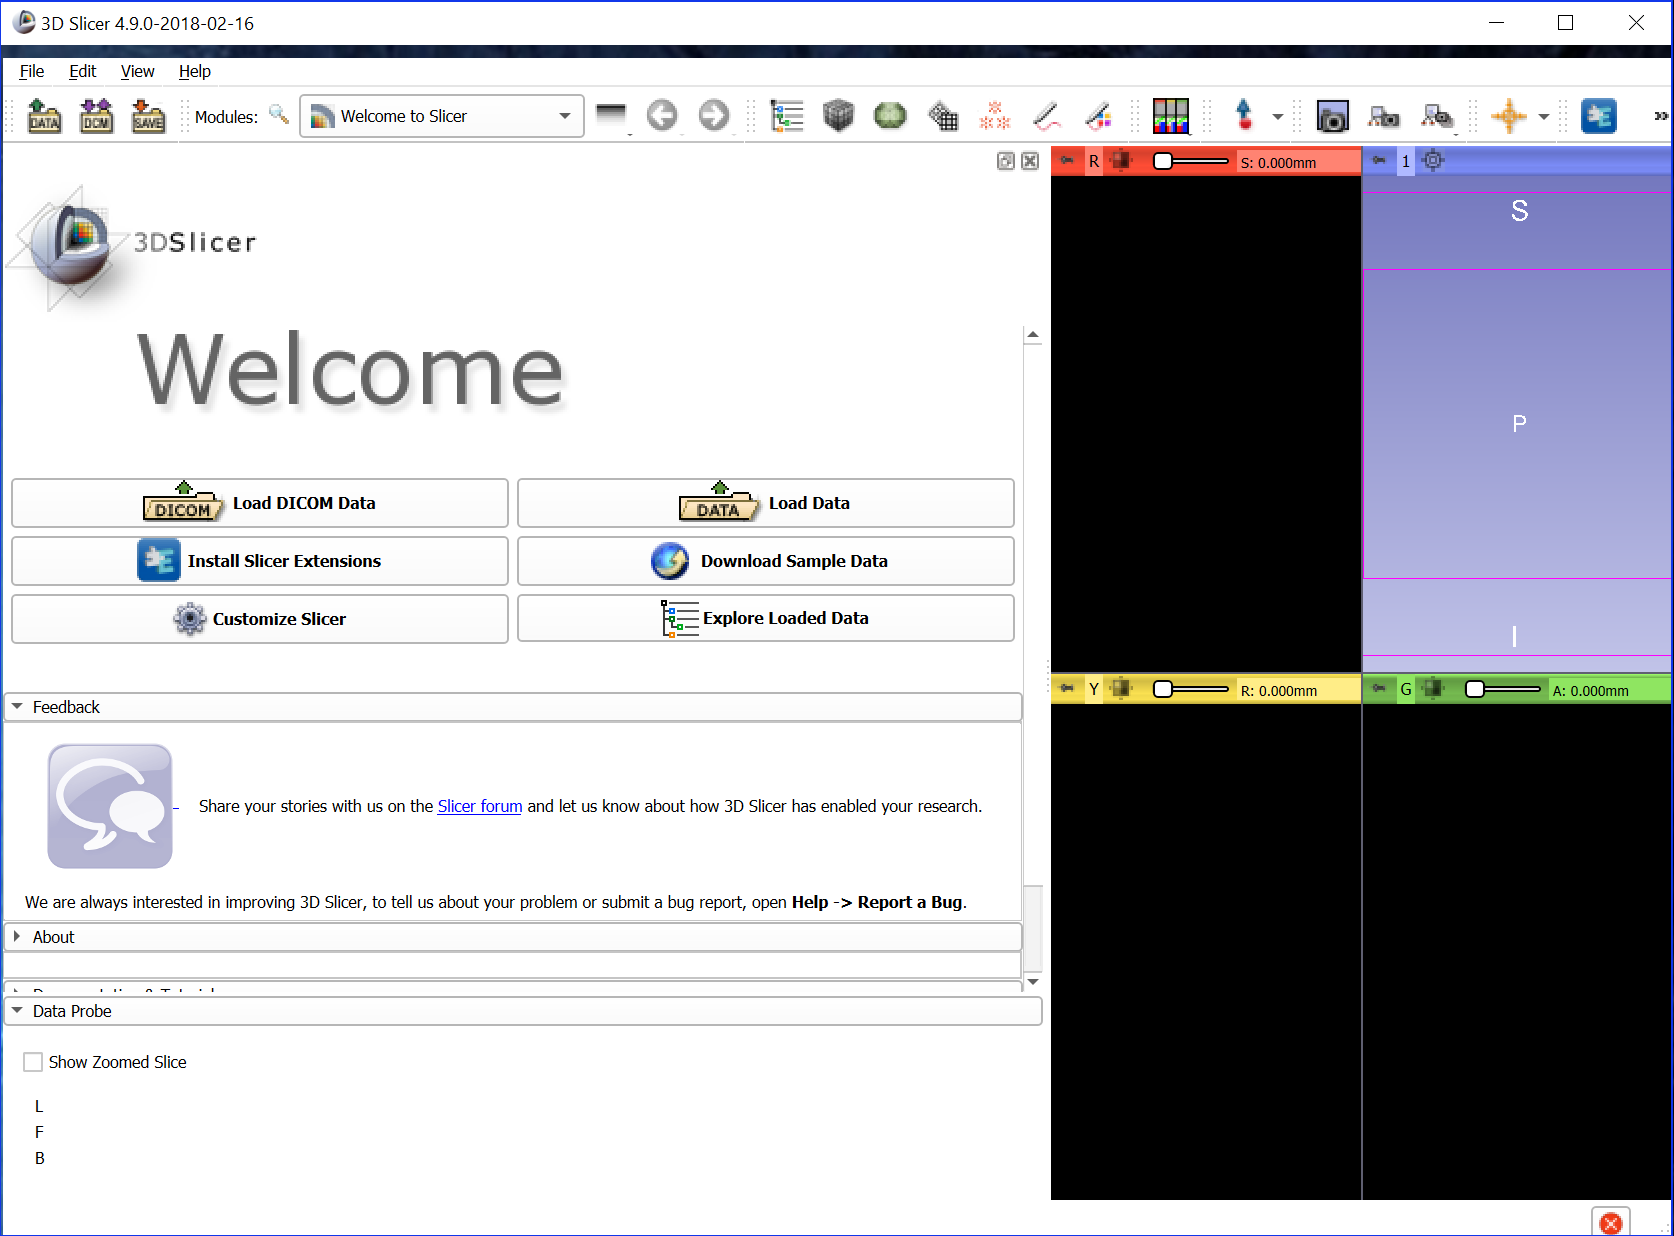This screenshot has height=1236, width=1674.
Task: Open the Edit menu
Action: (82, 71)
